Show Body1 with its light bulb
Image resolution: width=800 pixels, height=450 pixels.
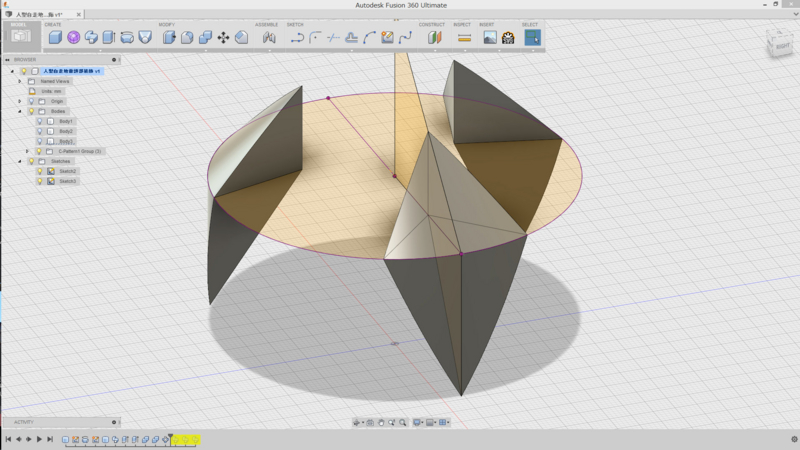pyautogui.click(x=40, y=121)
